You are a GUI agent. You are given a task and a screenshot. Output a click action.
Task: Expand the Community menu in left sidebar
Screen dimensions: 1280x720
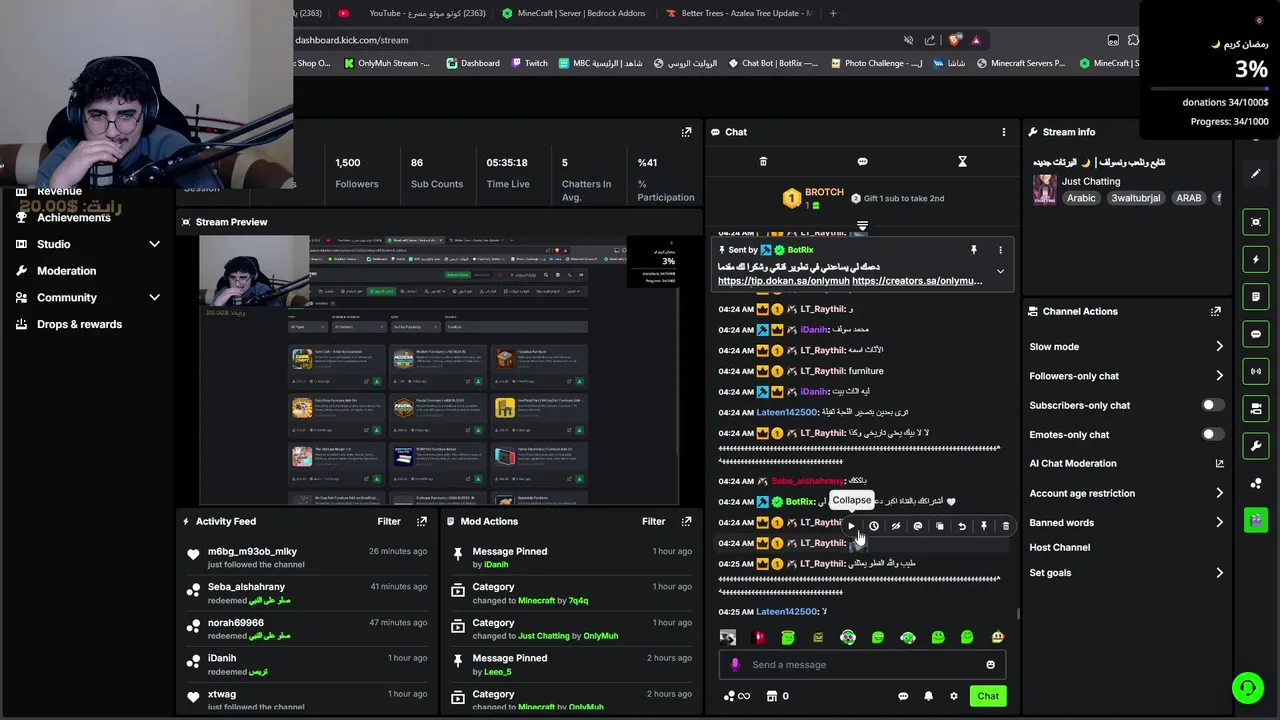click(x=154, y=297)
